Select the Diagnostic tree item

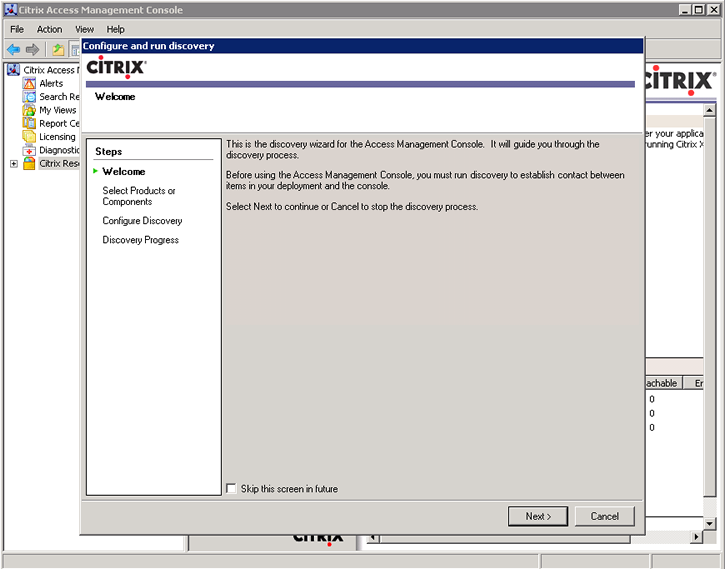click(59, 150)
